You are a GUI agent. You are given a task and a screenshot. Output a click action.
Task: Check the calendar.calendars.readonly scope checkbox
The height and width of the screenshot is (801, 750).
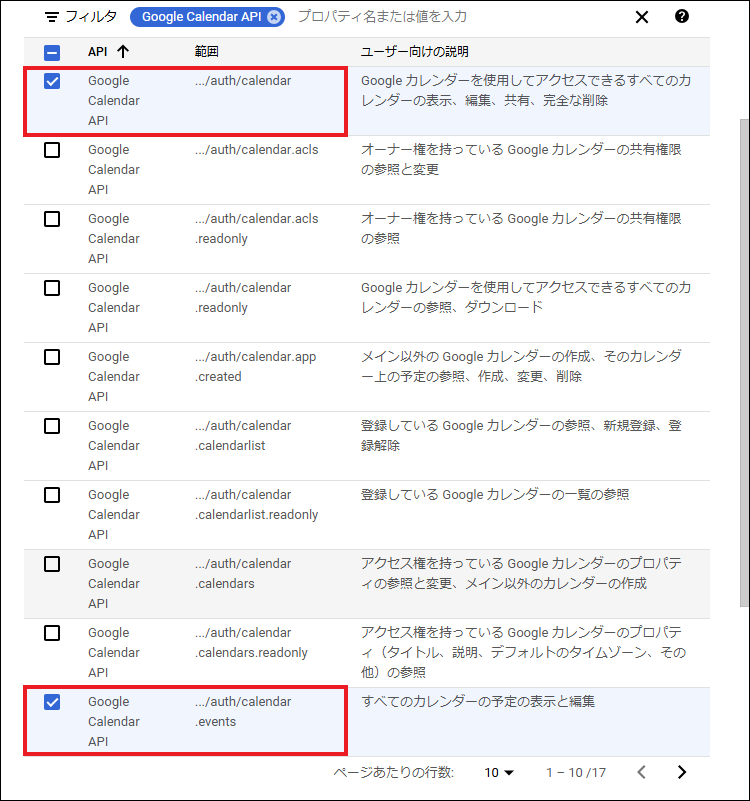coord(52,633)
